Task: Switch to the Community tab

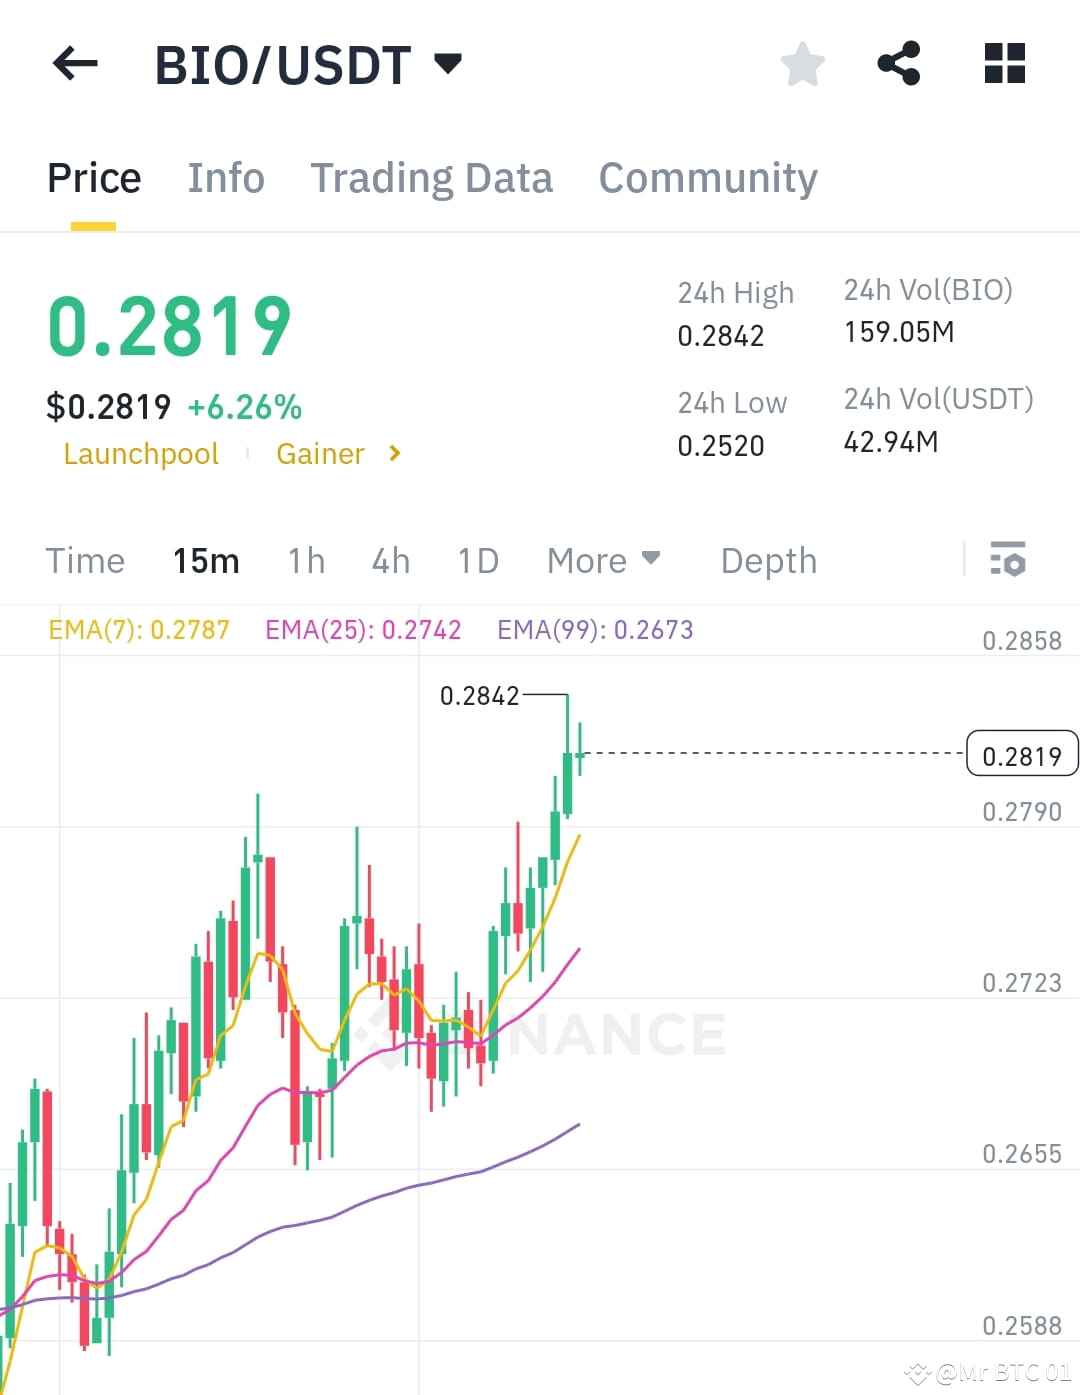Action: pyautogui.click(x=706, y=178)
